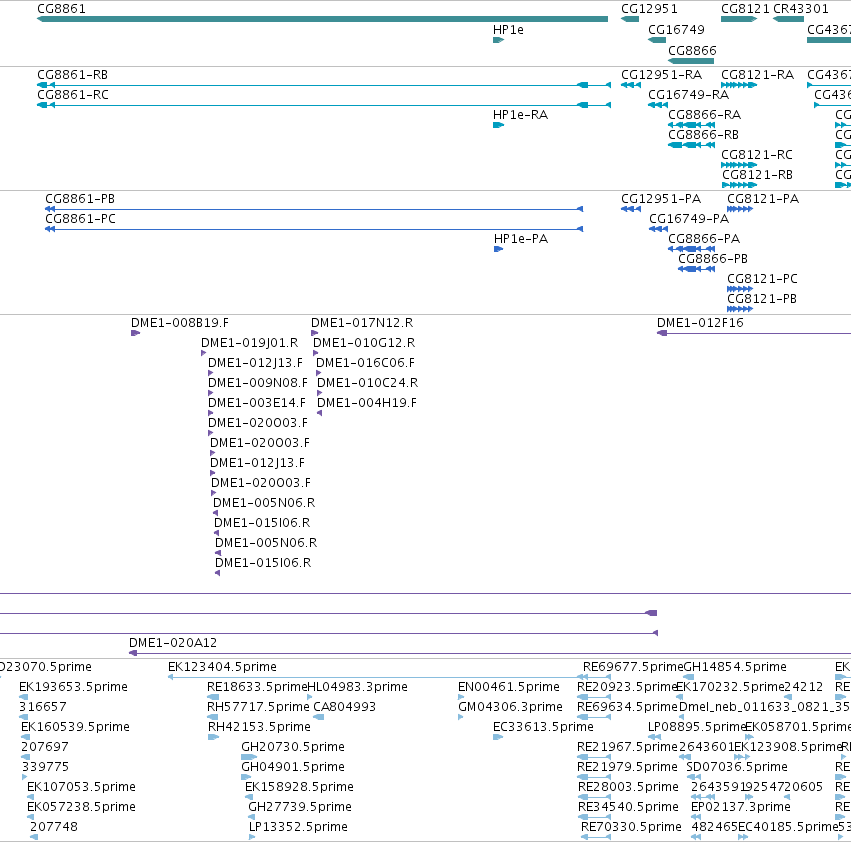851x842 pixels.
Task: Click the EST labeled 316657
Action: [x=43, y=707]
